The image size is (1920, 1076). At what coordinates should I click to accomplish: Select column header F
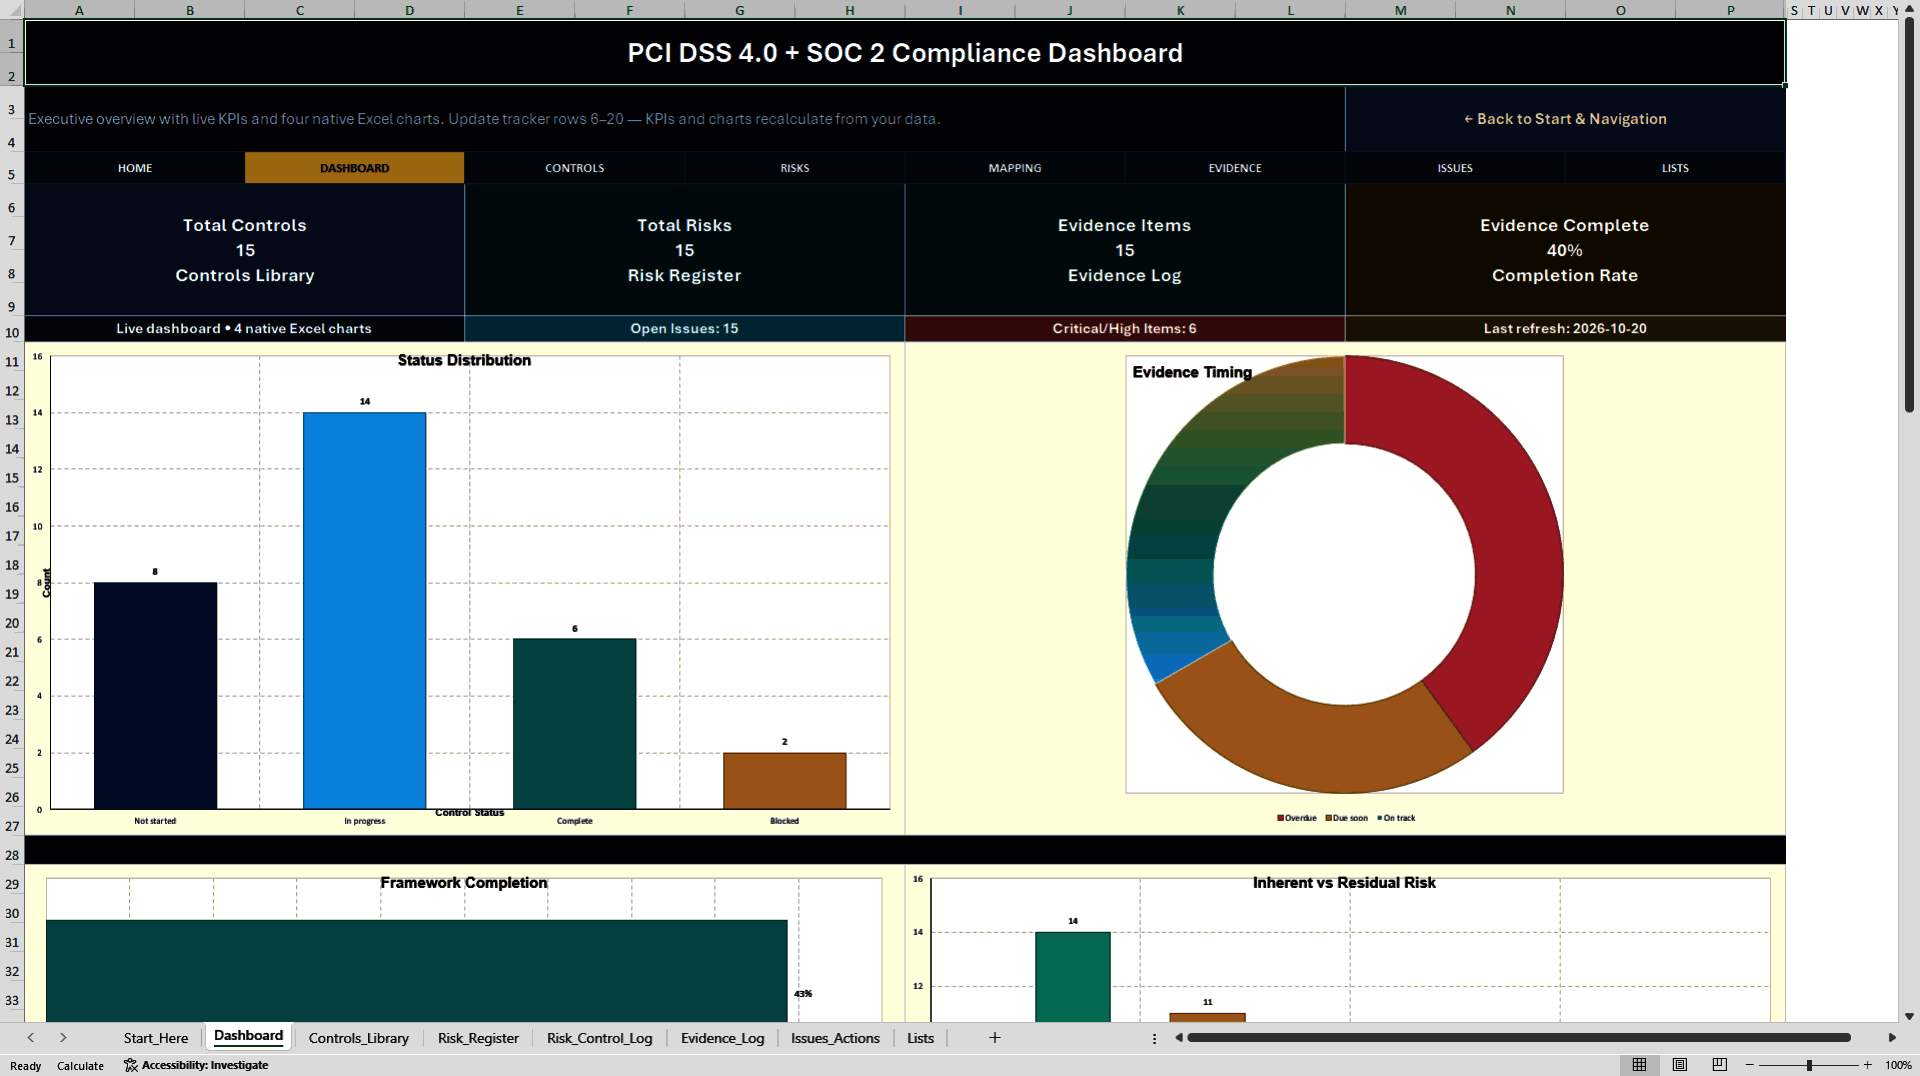click(x=630, y=10)
